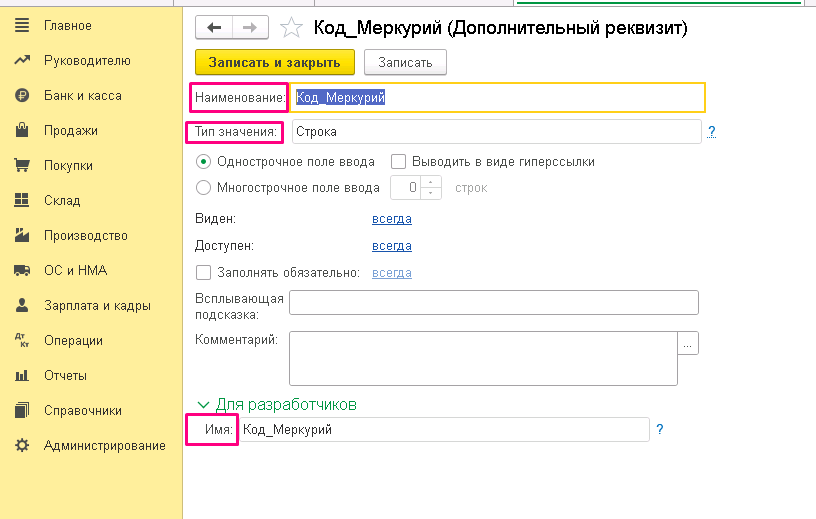Open the Главное section
The image size is (816, 519).
68,26
